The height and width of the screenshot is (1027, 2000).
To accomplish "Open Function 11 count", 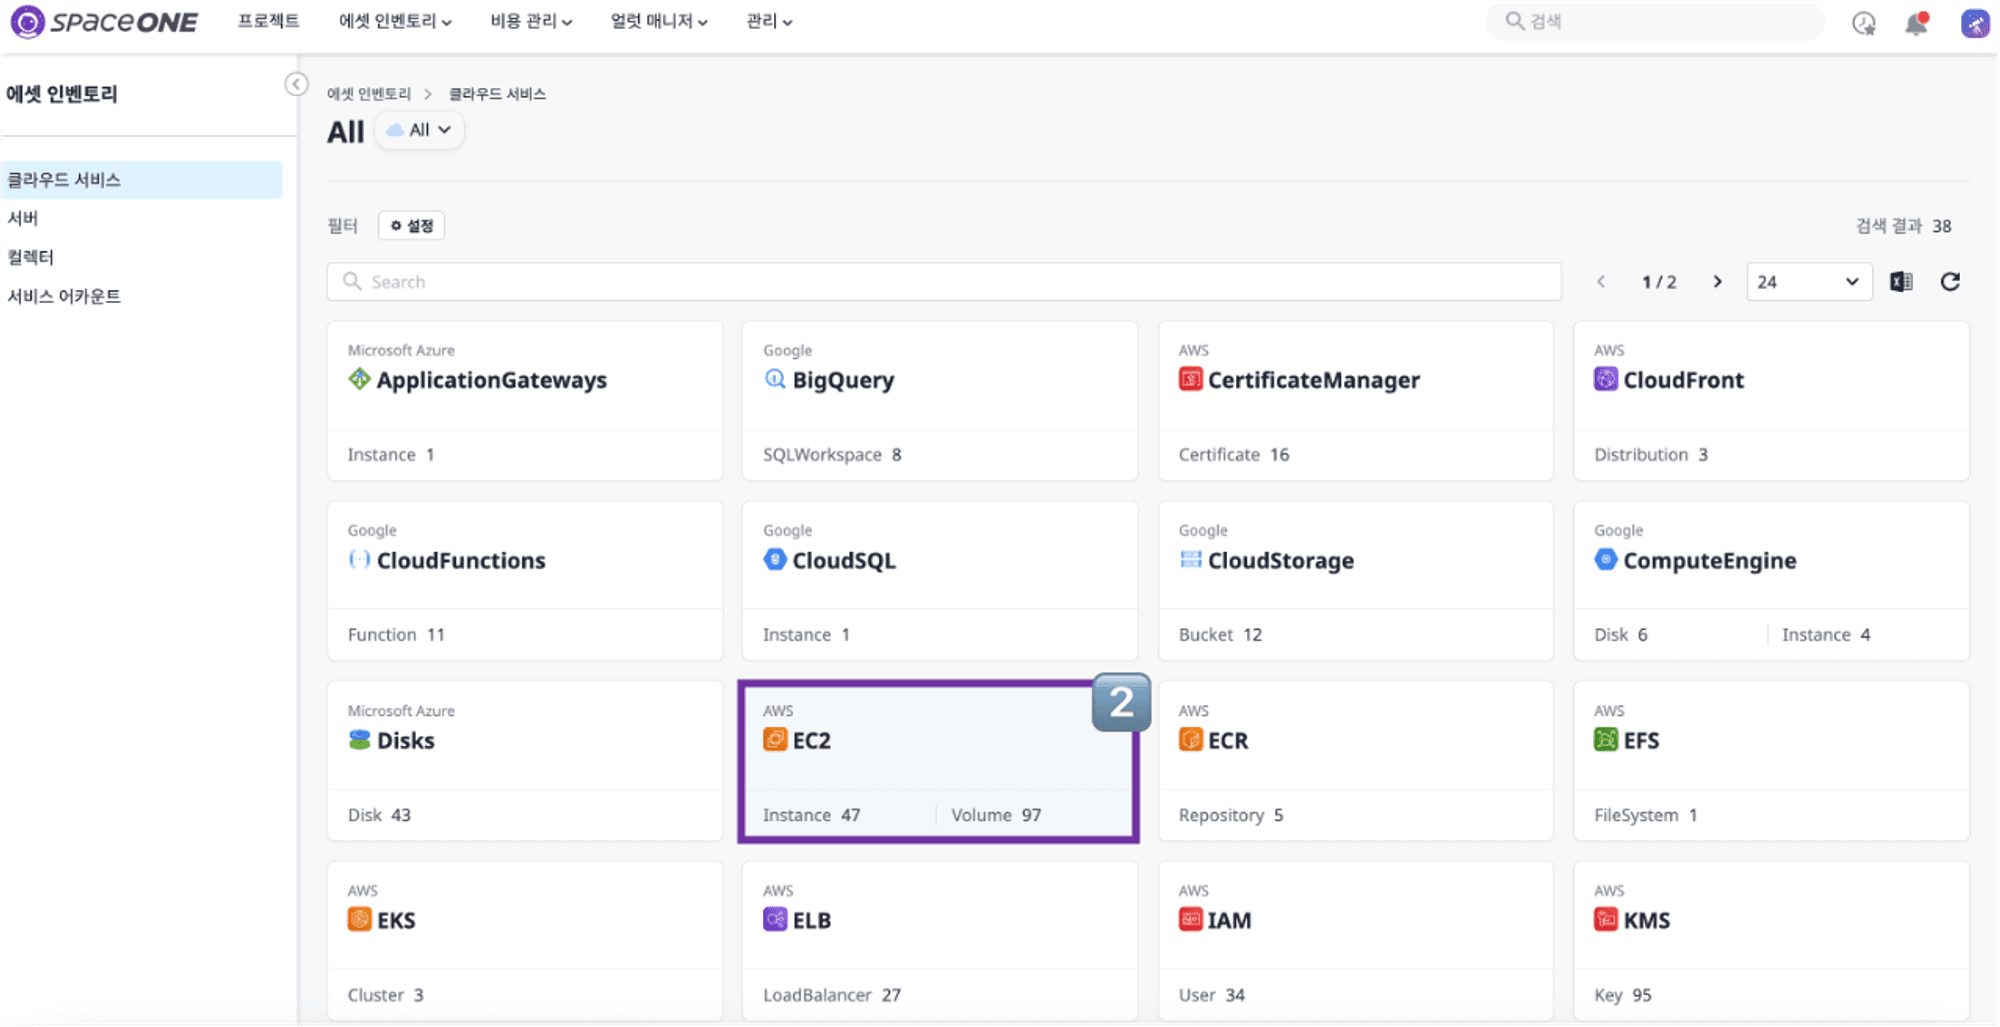I will coord(396,635).
